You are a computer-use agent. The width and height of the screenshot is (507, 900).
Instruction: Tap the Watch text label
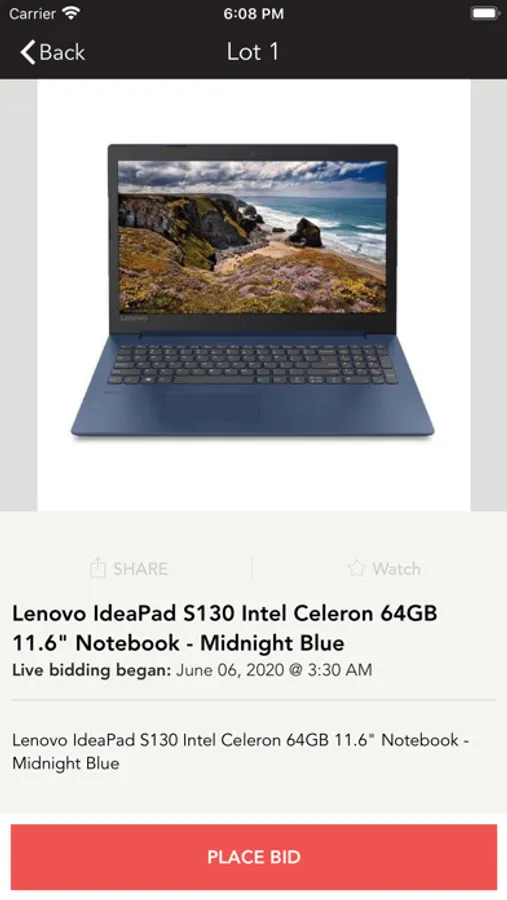click(396, 569)
